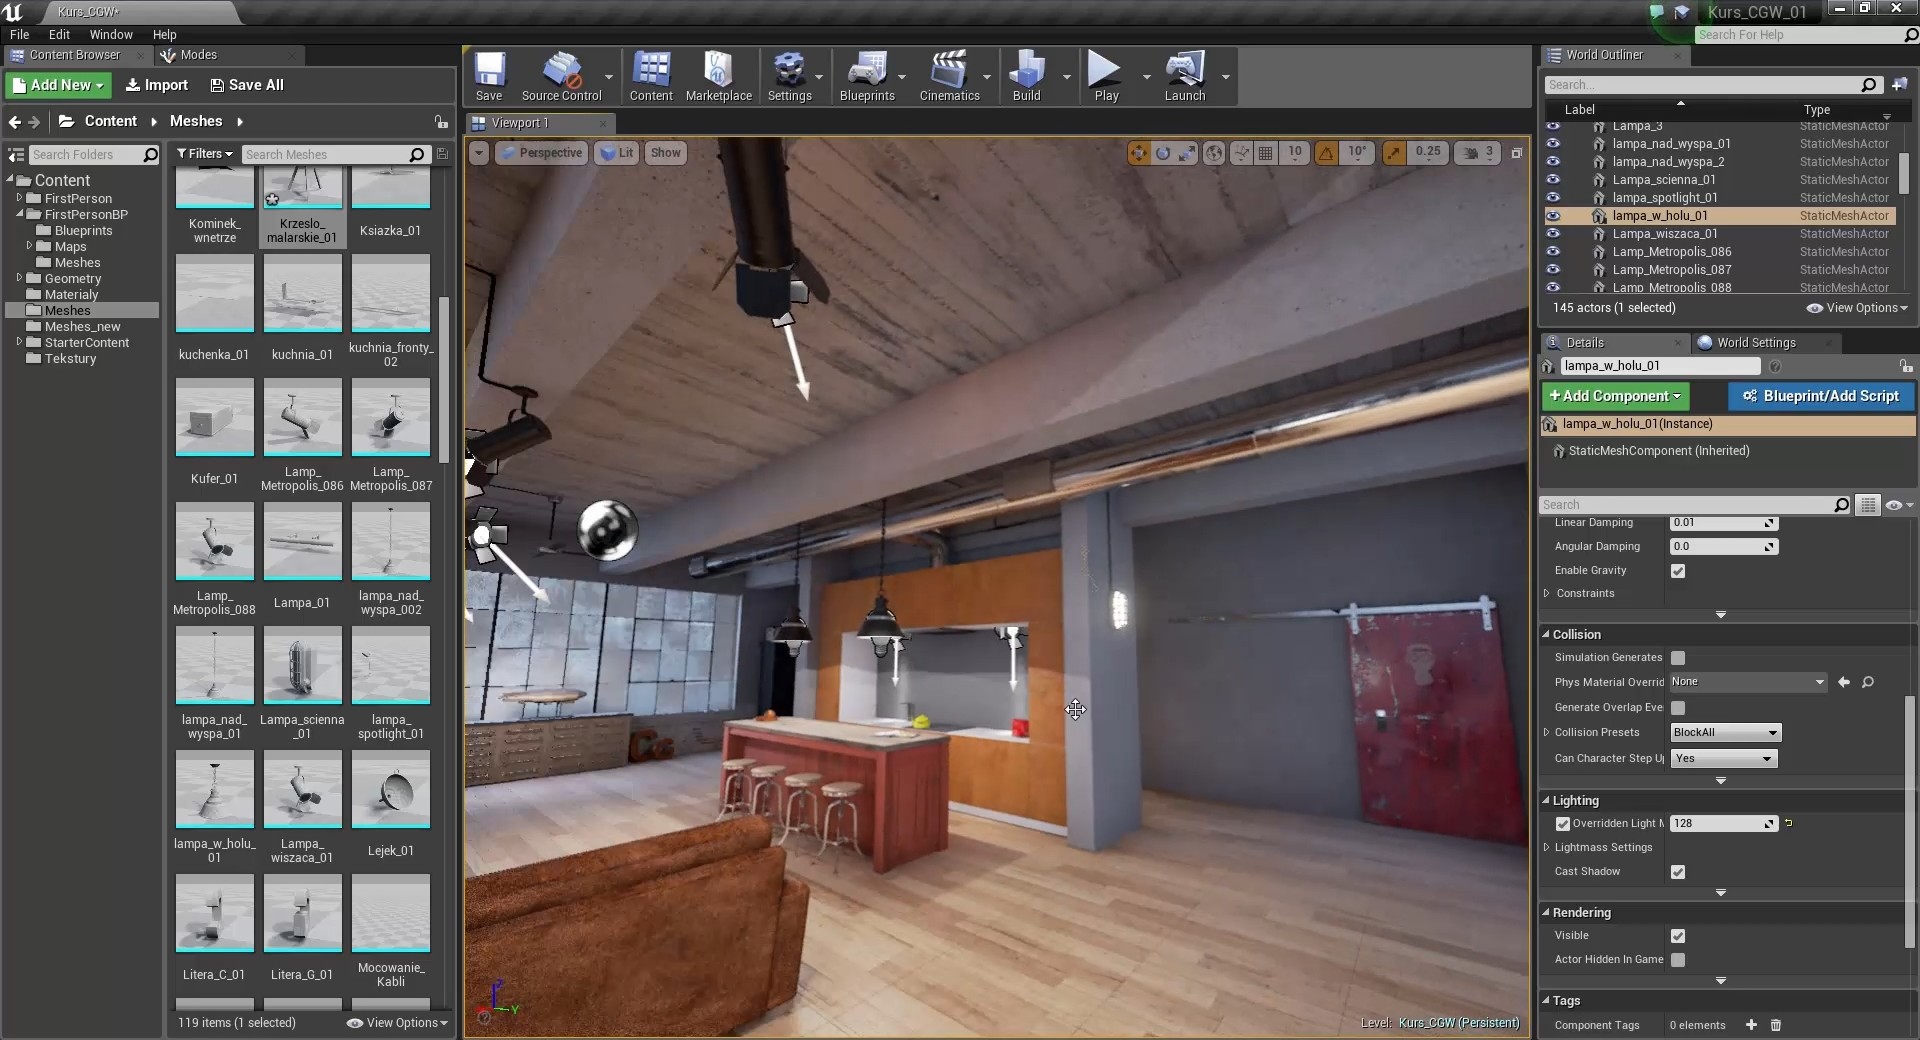This screenshot has height=1040, width=1920.
Task: Uncheck the Cast Shadow checkbox
Action: tap(1678, 872)
